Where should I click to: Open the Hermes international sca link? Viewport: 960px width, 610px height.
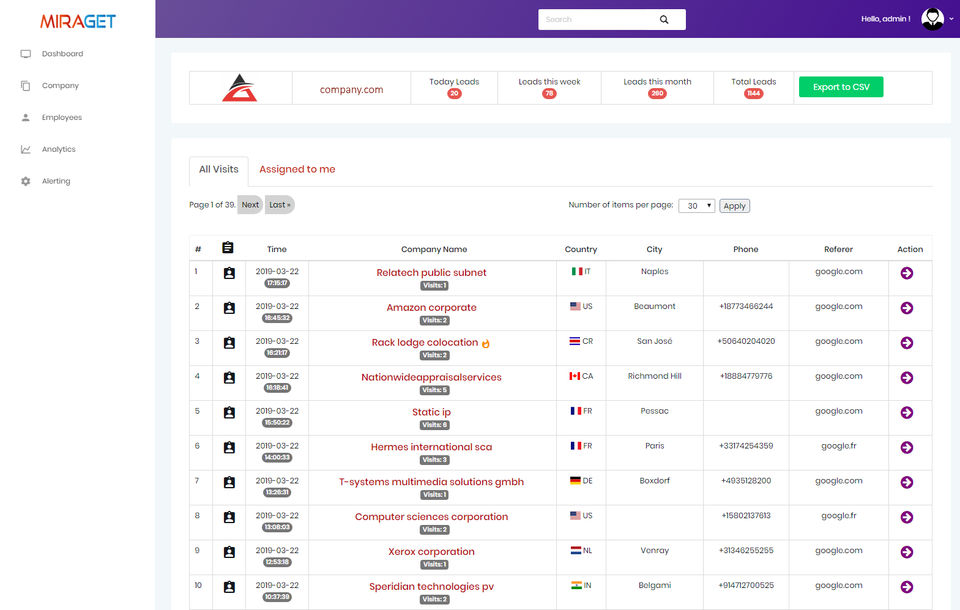click(431, 447)
